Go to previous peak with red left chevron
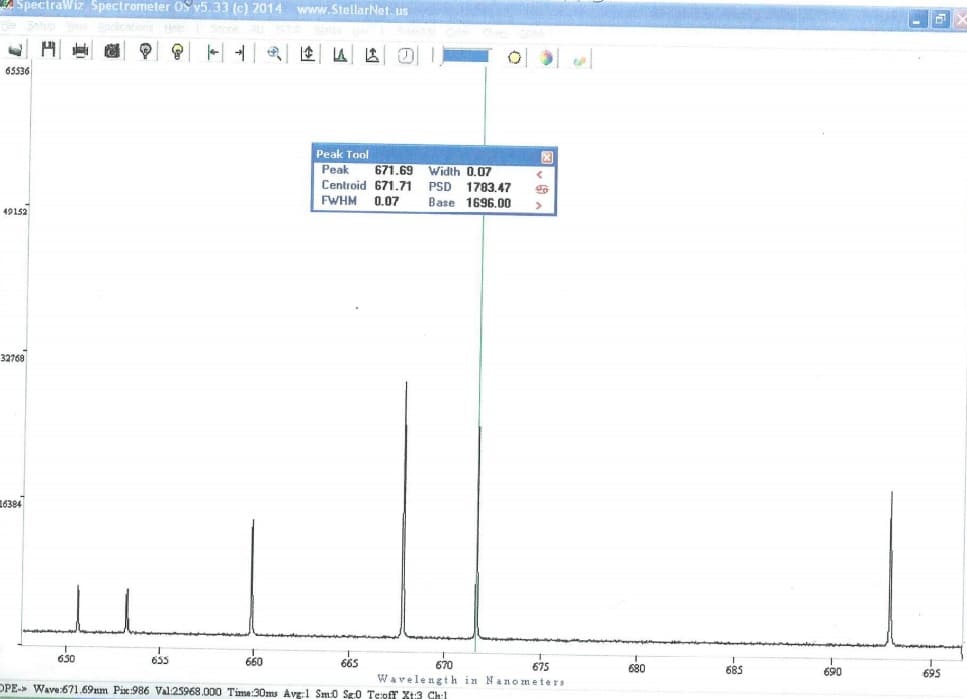The width and height of the screenshot is (967, 699). tap(540, 175)
